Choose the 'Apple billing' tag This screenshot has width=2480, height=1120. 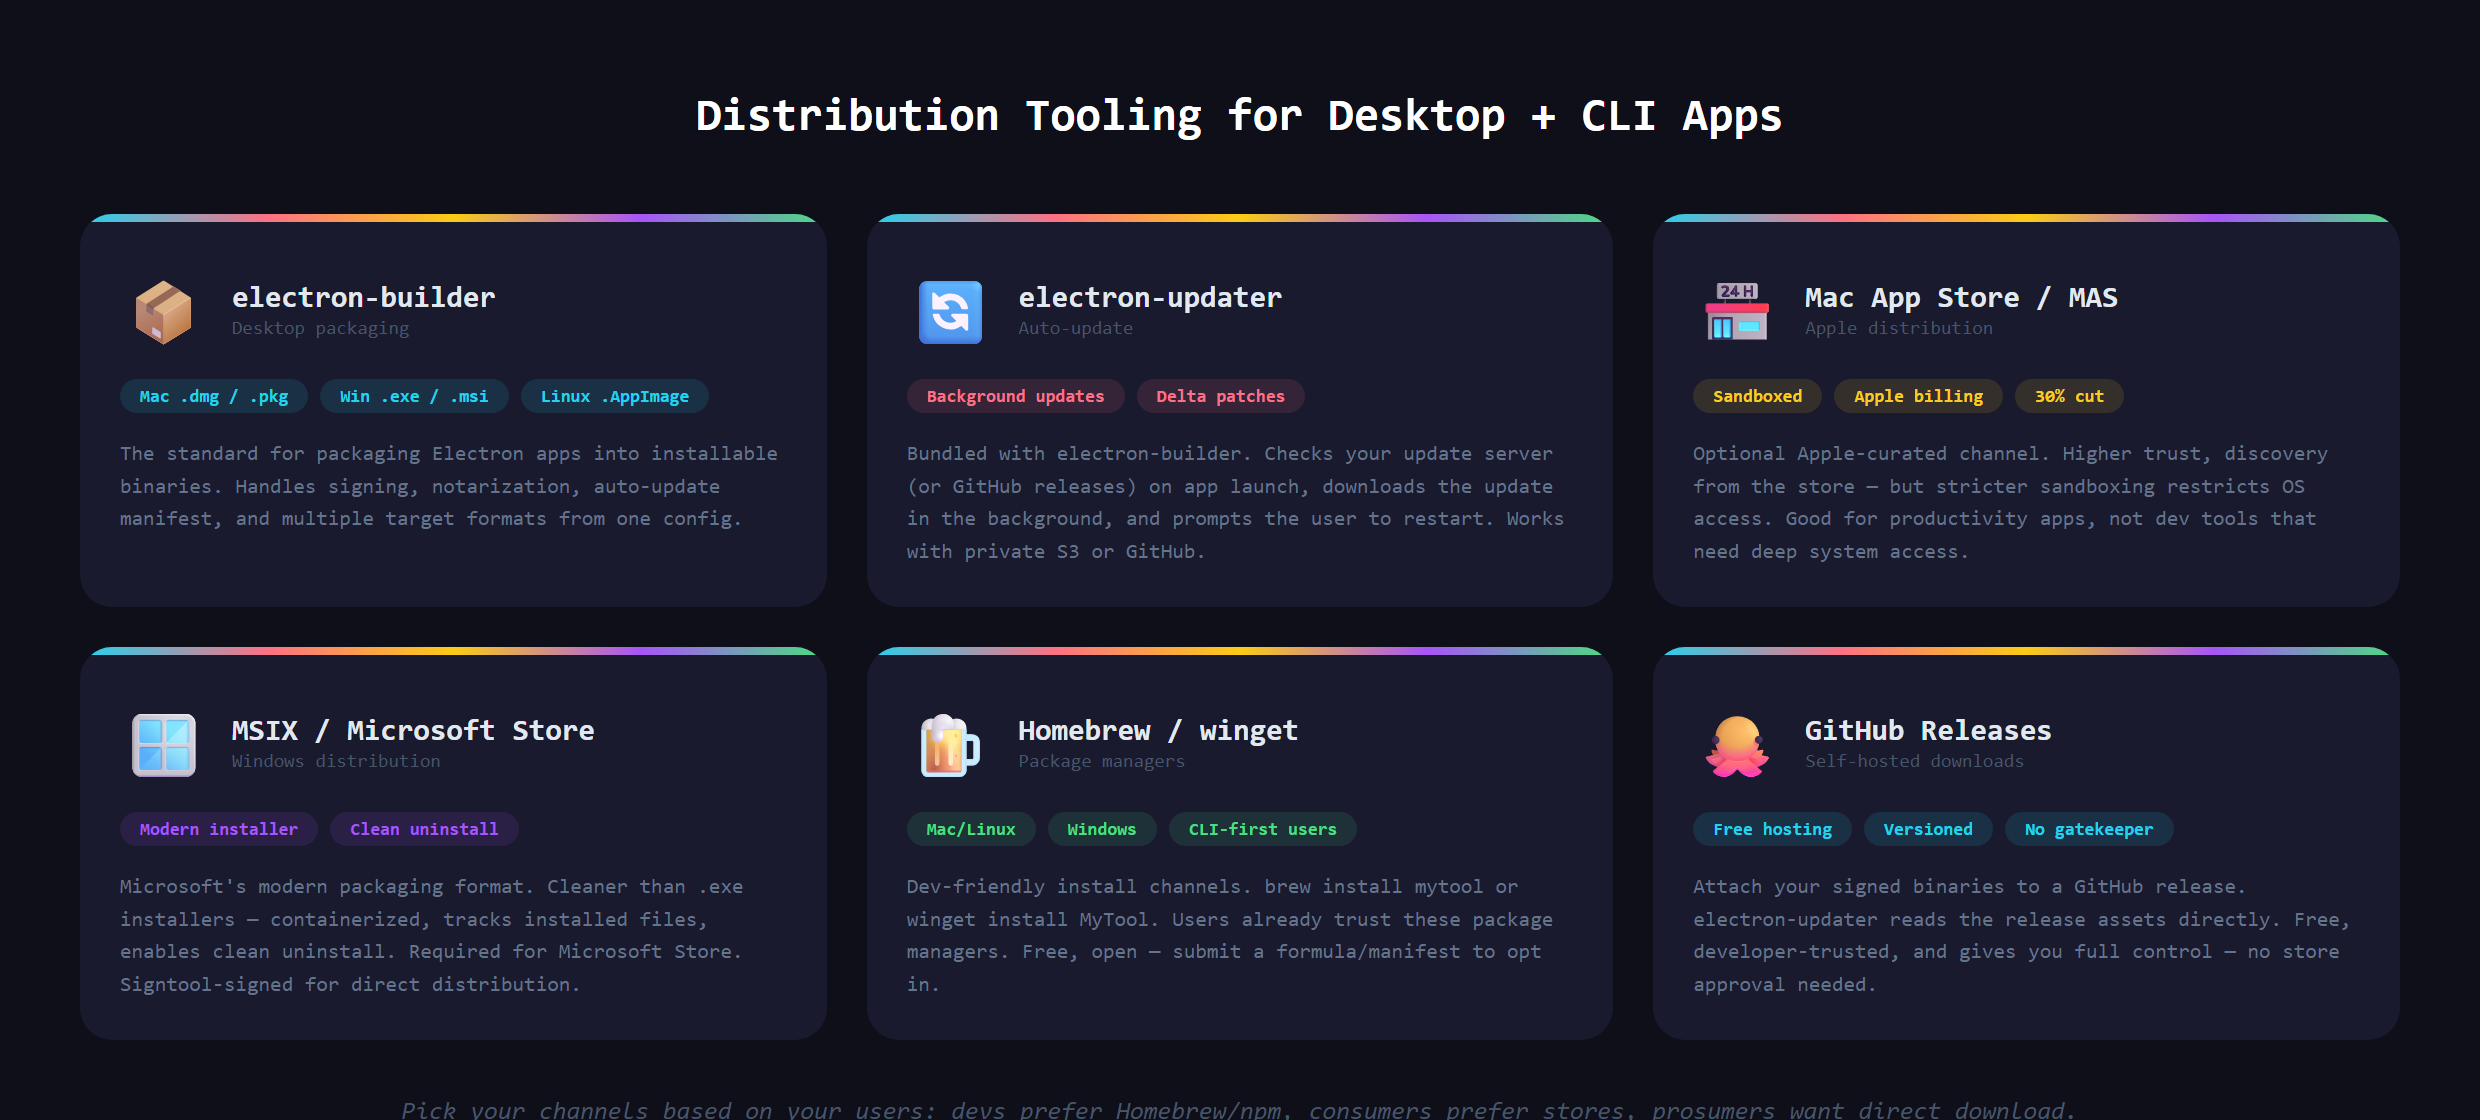pos(1918,396)
